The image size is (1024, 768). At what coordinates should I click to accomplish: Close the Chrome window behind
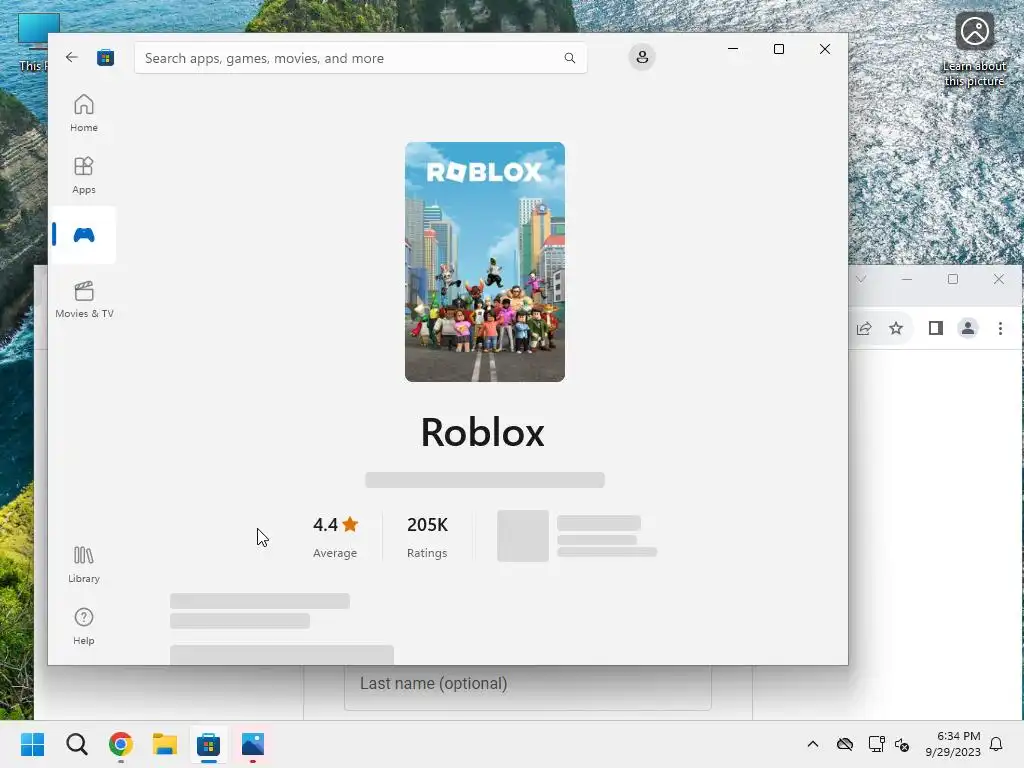coord(999,279)
